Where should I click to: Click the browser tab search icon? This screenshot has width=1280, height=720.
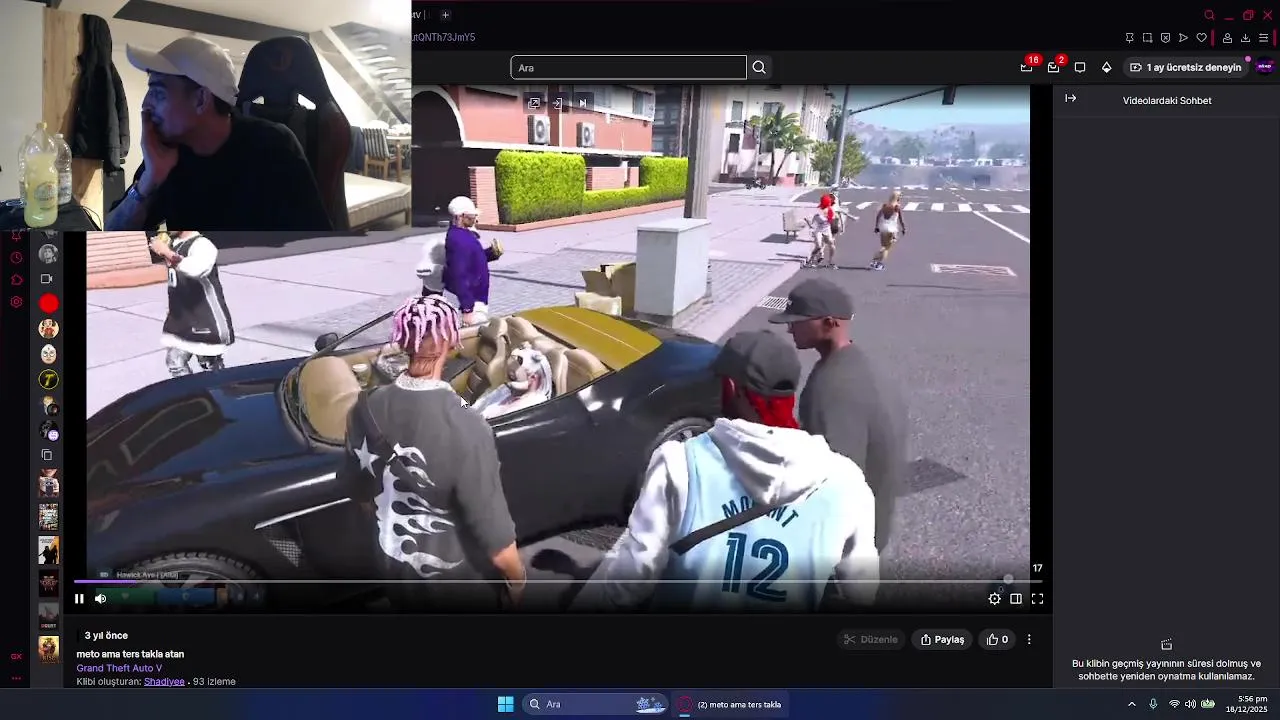pyautogui.click(x=1209, y=15)
